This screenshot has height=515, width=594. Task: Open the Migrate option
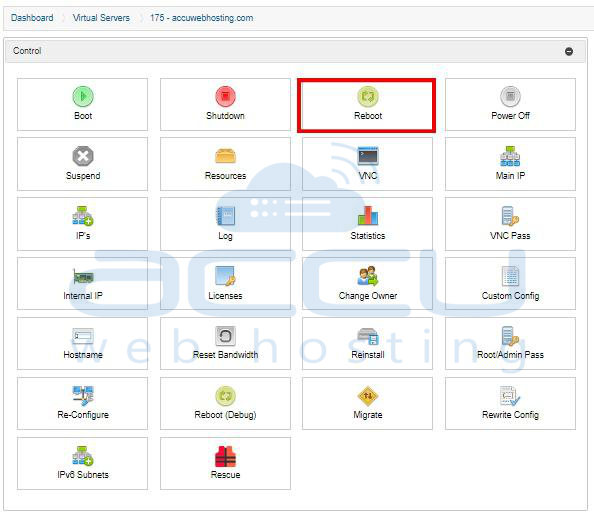tap(367, 403)
